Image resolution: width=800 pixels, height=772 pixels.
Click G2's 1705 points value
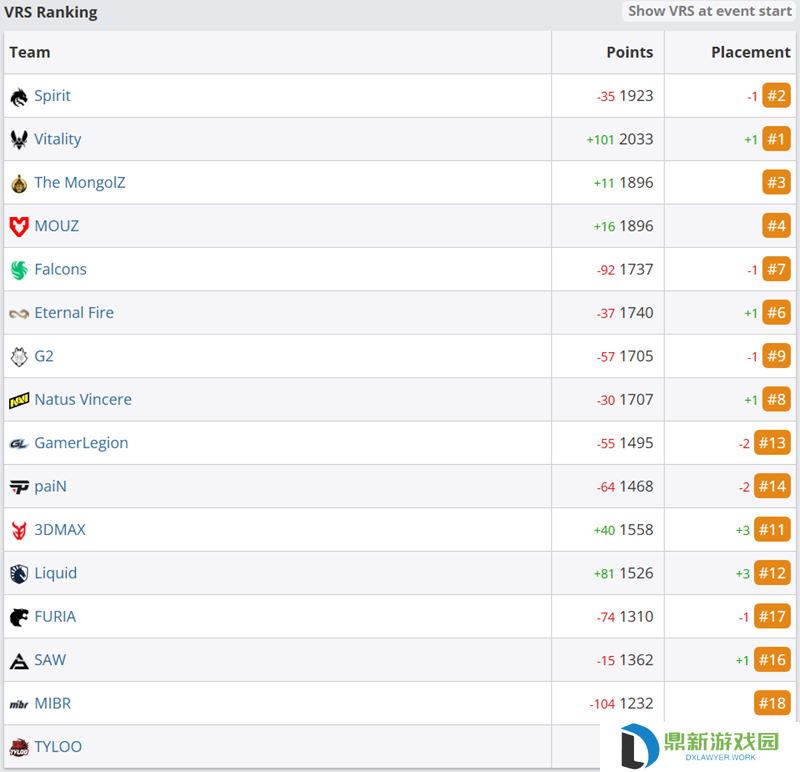tap(636, 356)
